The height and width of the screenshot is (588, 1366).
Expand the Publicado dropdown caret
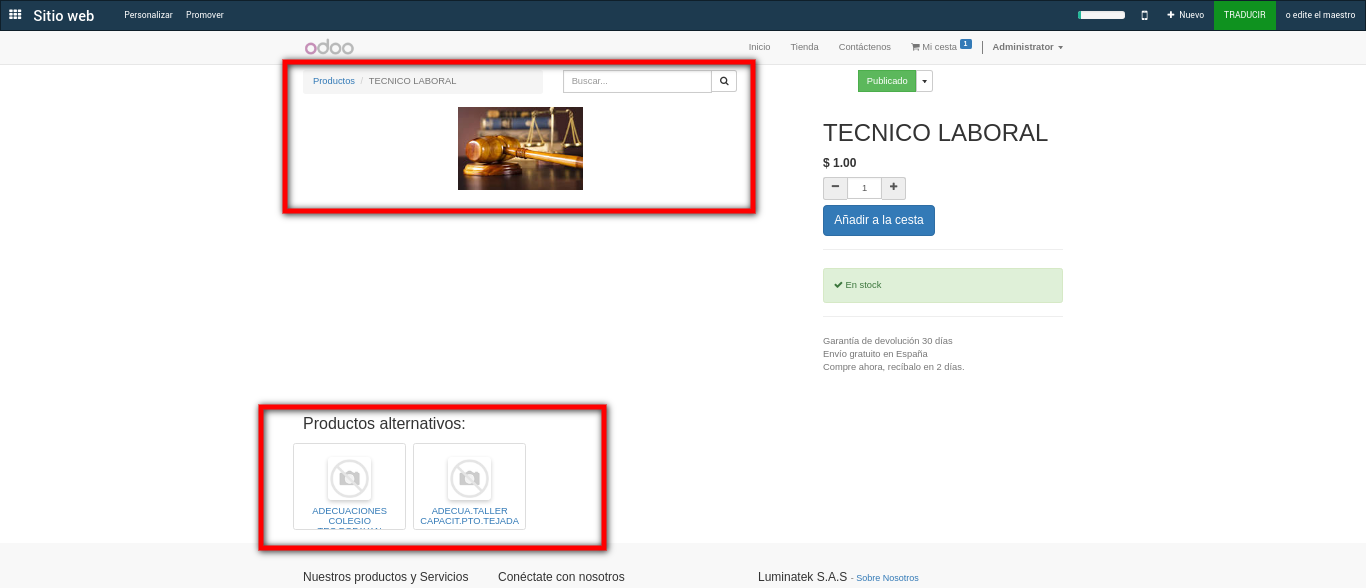coord(924,81)
